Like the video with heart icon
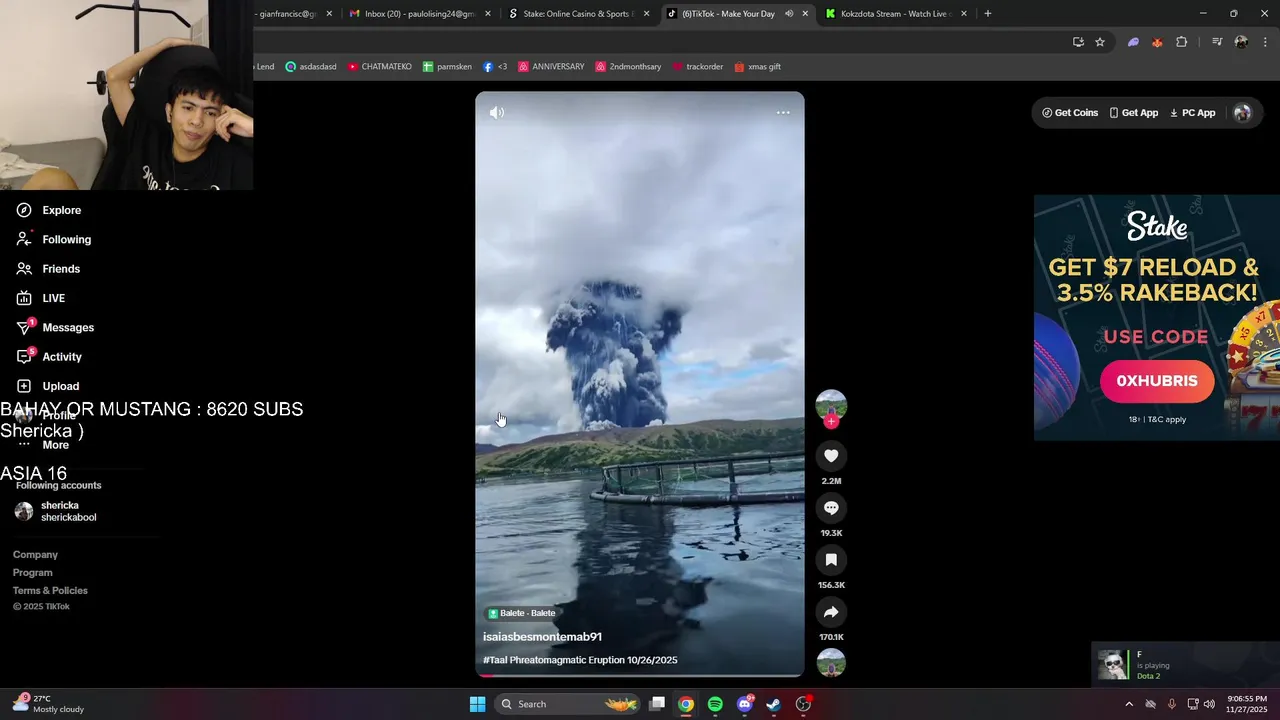The height and width of the screenshot is (720, 1280). [831, 456]
